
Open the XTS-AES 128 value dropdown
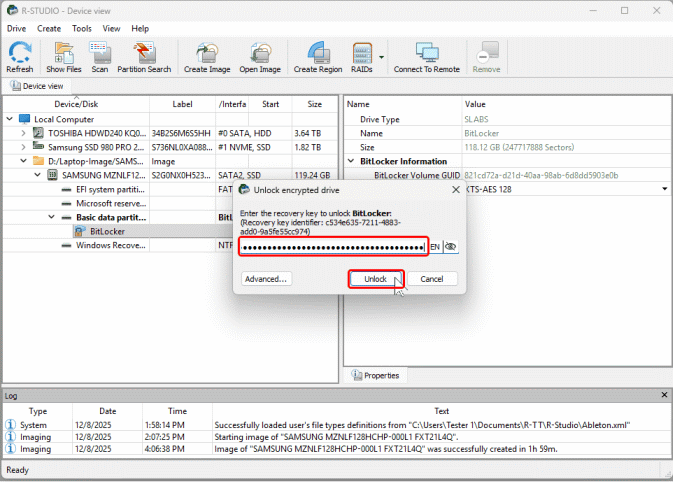click(664, 189)
